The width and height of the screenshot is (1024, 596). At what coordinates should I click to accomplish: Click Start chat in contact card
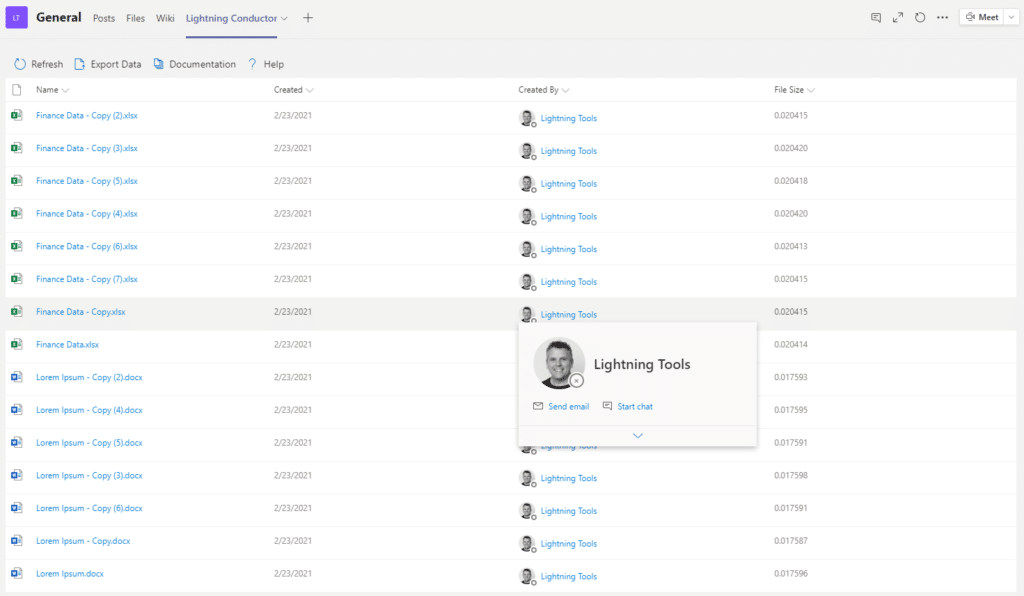click(635, 406)
